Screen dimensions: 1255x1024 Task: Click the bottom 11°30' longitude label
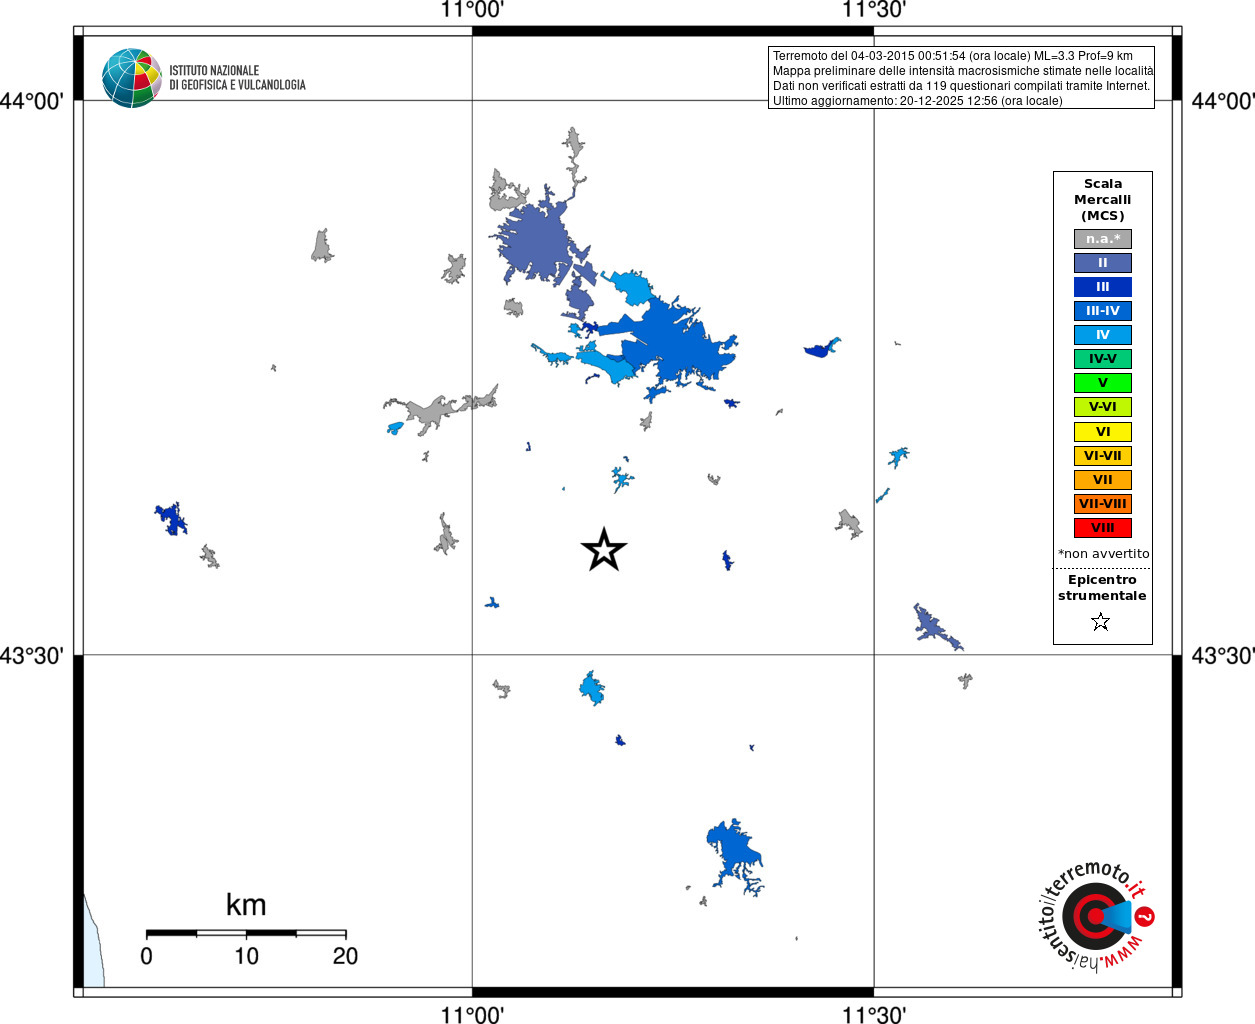[x=874, y=1014]
